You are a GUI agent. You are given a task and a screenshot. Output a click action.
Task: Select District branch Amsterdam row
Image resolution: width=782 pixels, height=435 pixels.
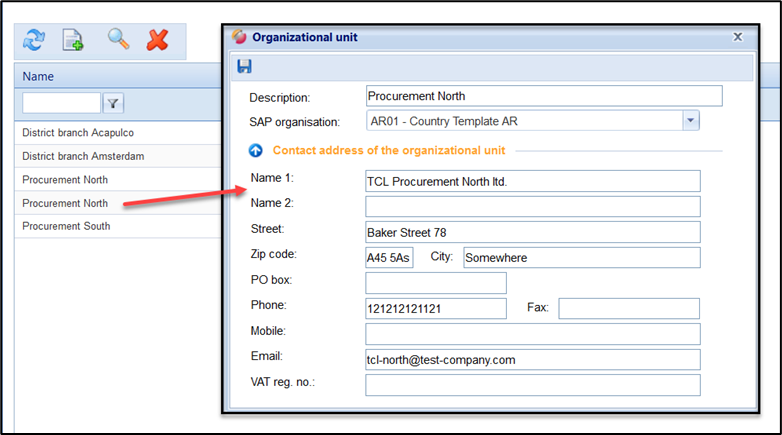click(x=83, y=156)
